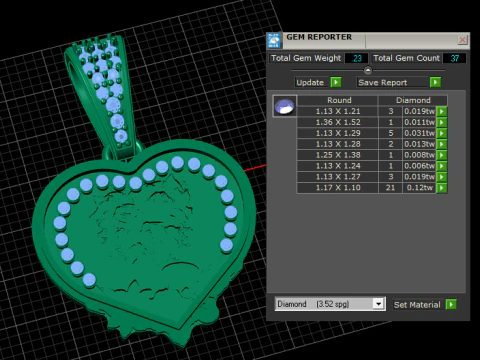Click green arrow for 1.13 X 1.21 row

pos(442,111)
